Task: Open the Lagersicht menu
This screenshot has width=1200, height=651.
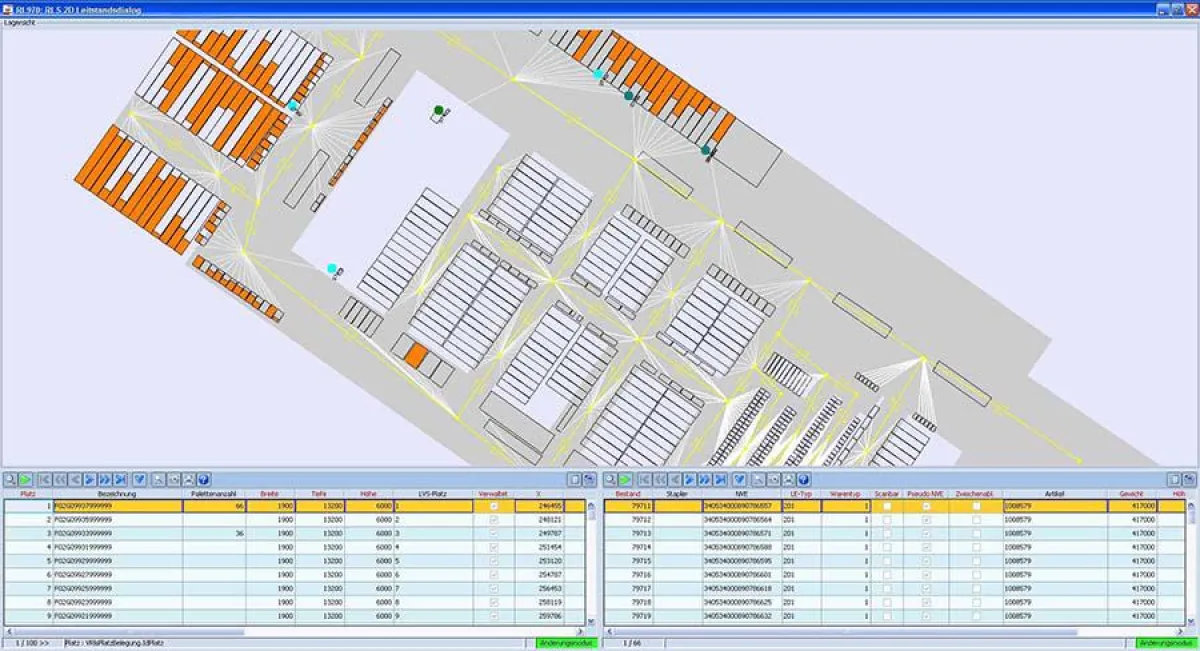Action: (20, 22)
